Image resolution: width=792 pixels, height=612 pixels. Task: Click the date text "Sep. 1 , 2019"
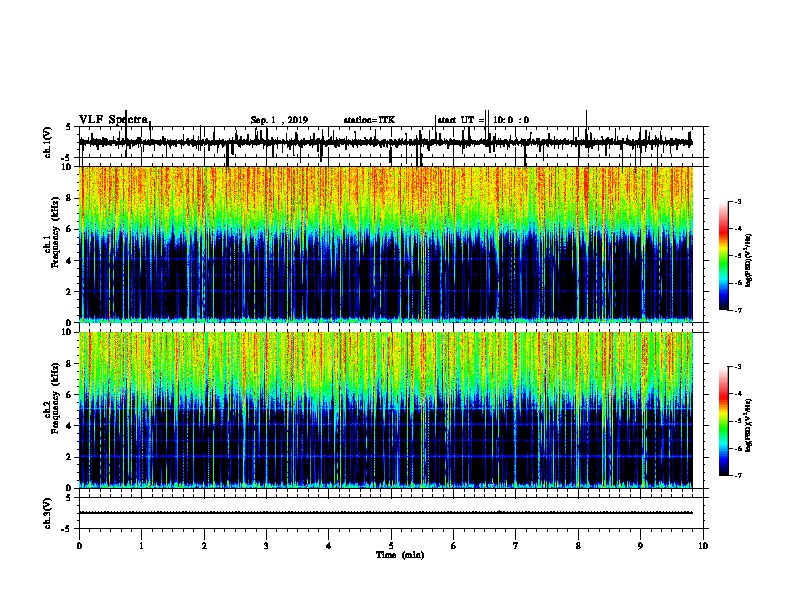279,120
